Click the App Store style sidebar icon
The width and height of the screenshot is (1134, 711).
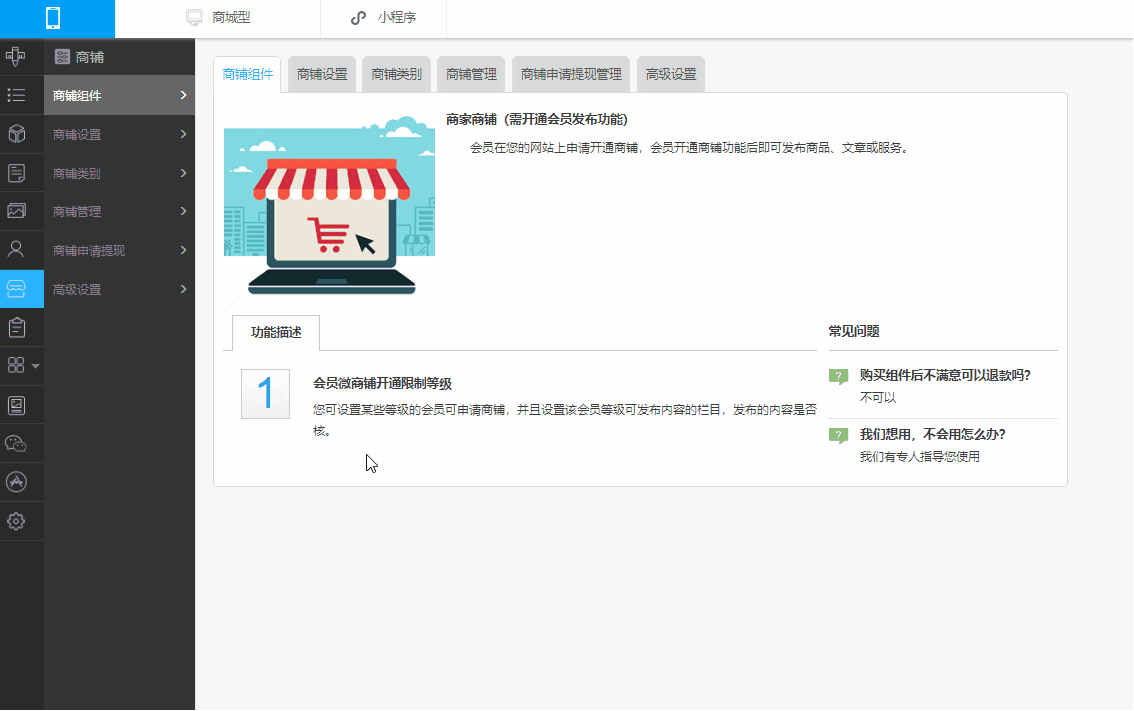click(x=17, y=482)
